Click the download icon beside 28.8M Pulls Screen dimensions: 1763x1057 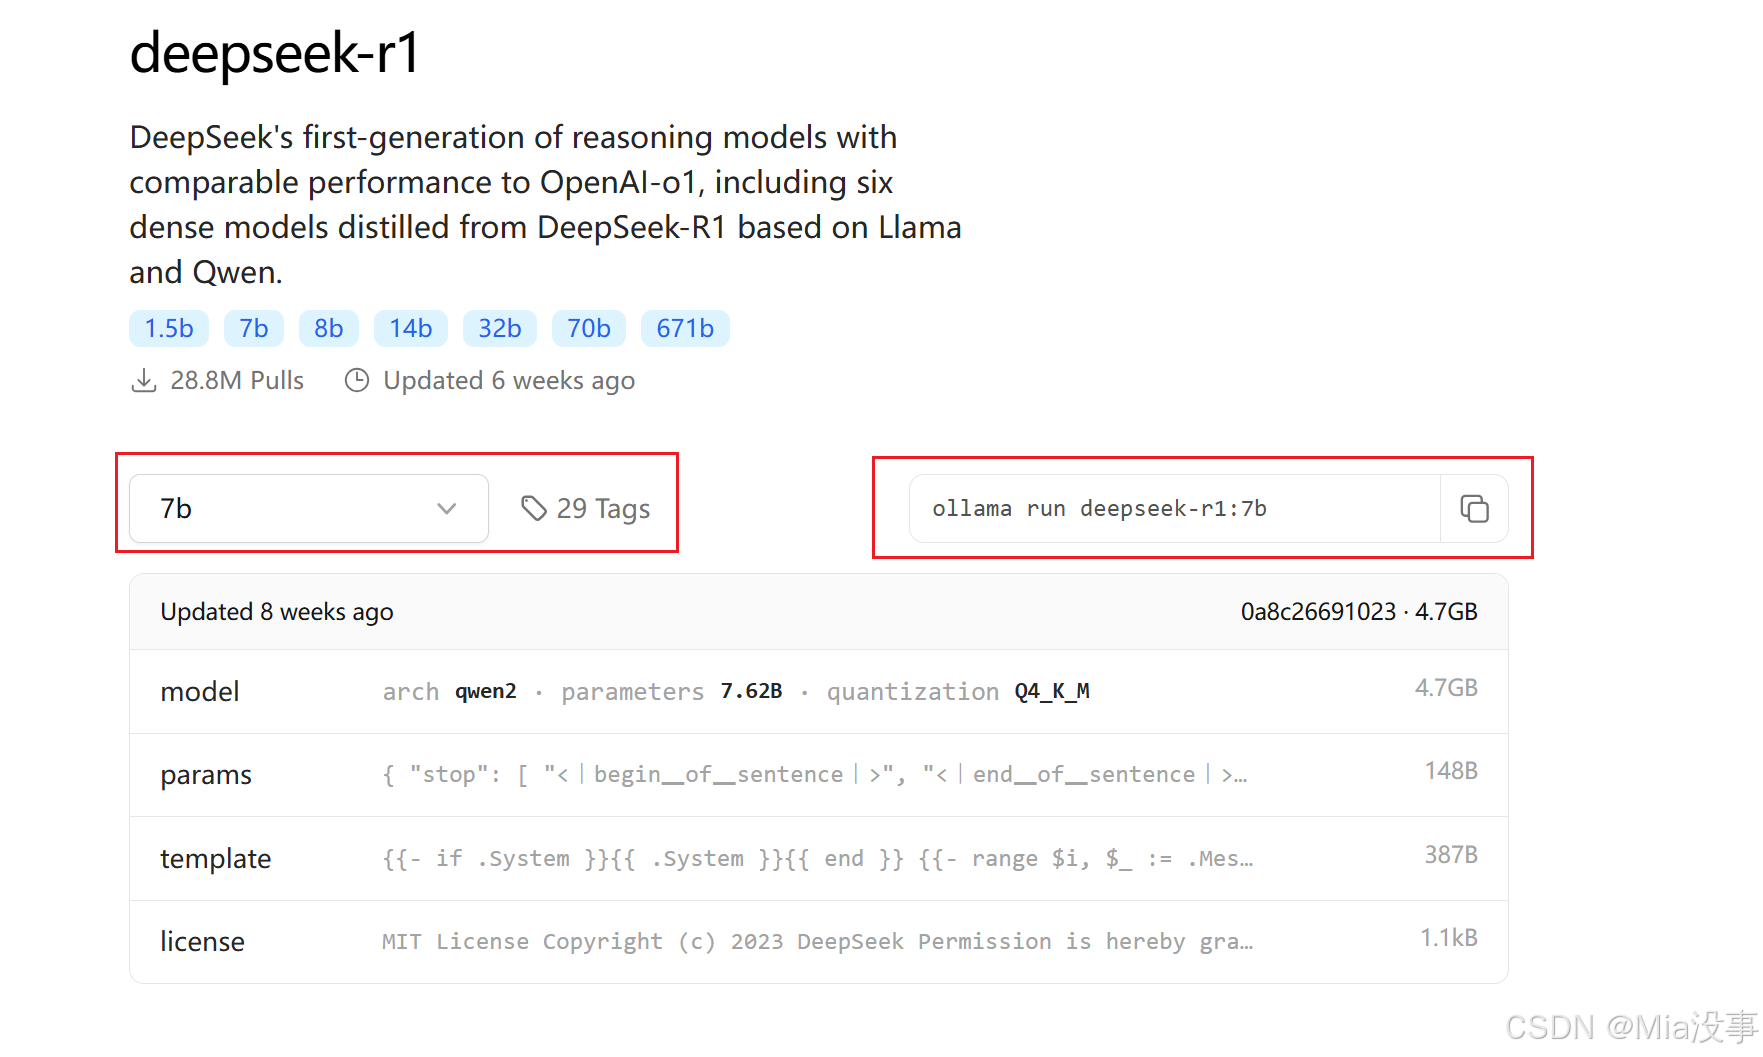coord(145,380)
